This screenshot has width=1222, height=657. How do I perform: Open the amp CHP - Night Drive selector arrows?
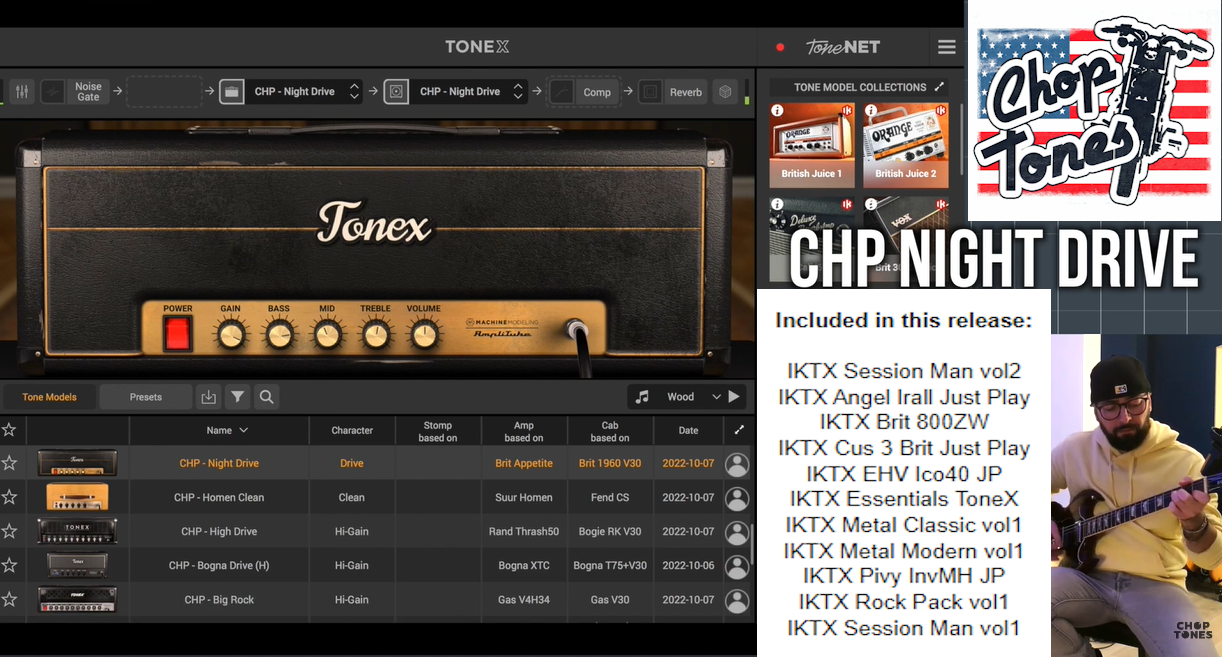(x=354, y=92)
